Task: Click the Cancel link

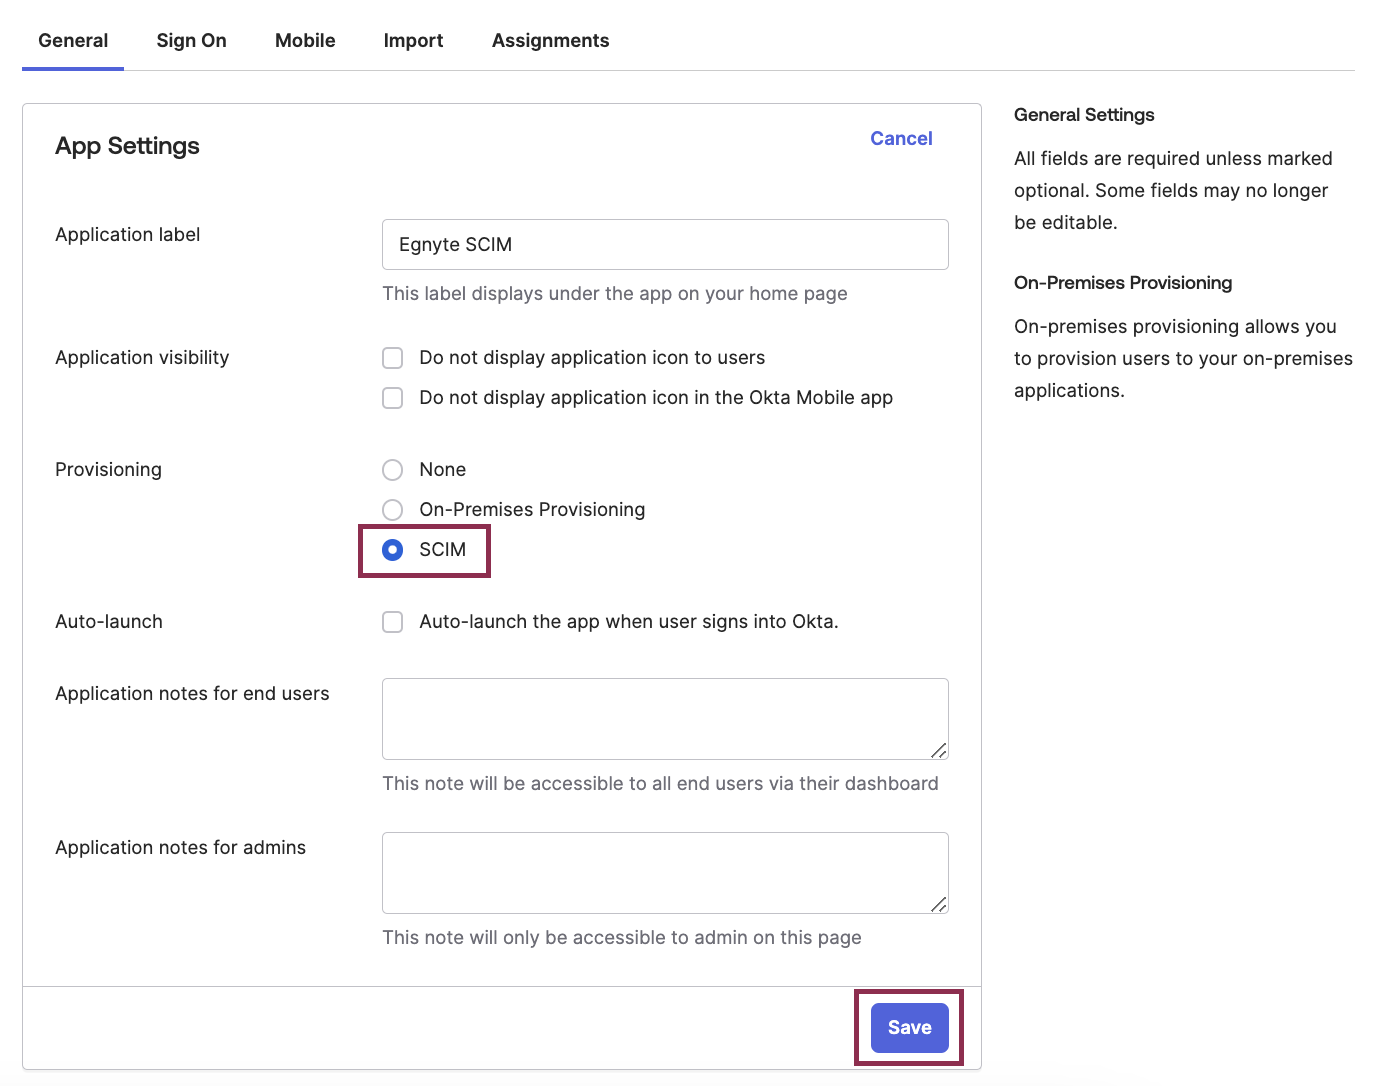Action: pos(900,138)
